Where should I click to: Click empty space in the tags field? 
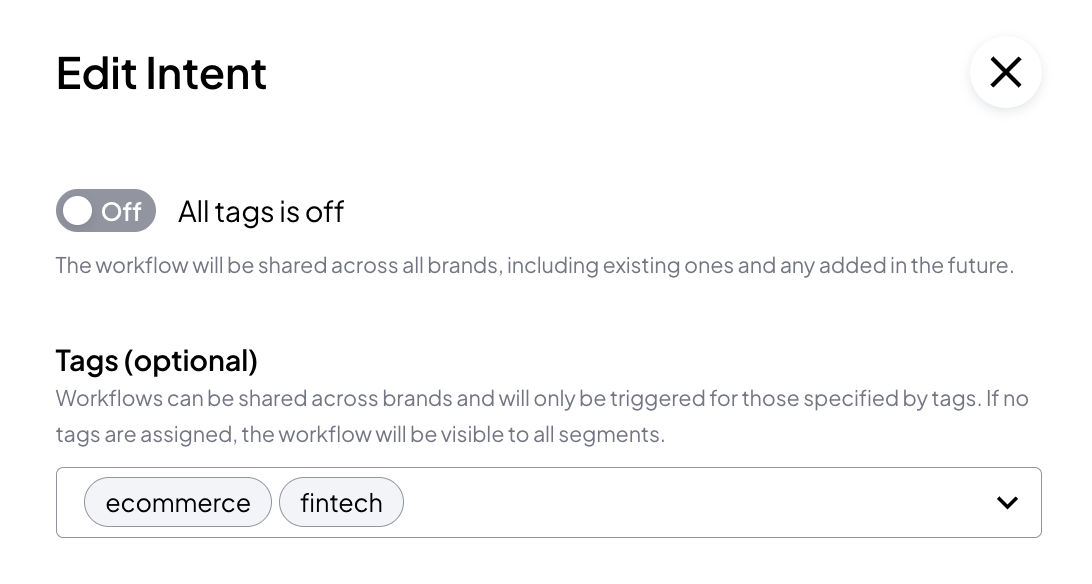click(x=696, y=503)
